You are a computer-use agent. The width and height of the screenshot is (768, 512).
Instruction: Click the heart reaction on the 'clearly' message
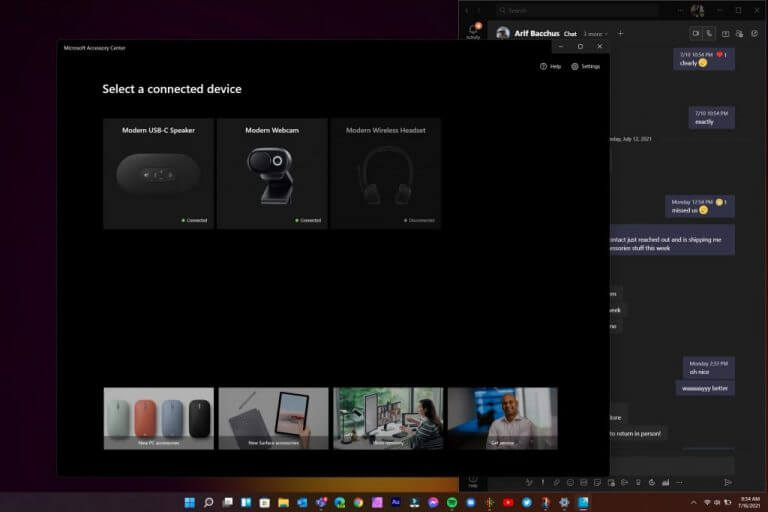pyautogui.click(x=719, y=55)
